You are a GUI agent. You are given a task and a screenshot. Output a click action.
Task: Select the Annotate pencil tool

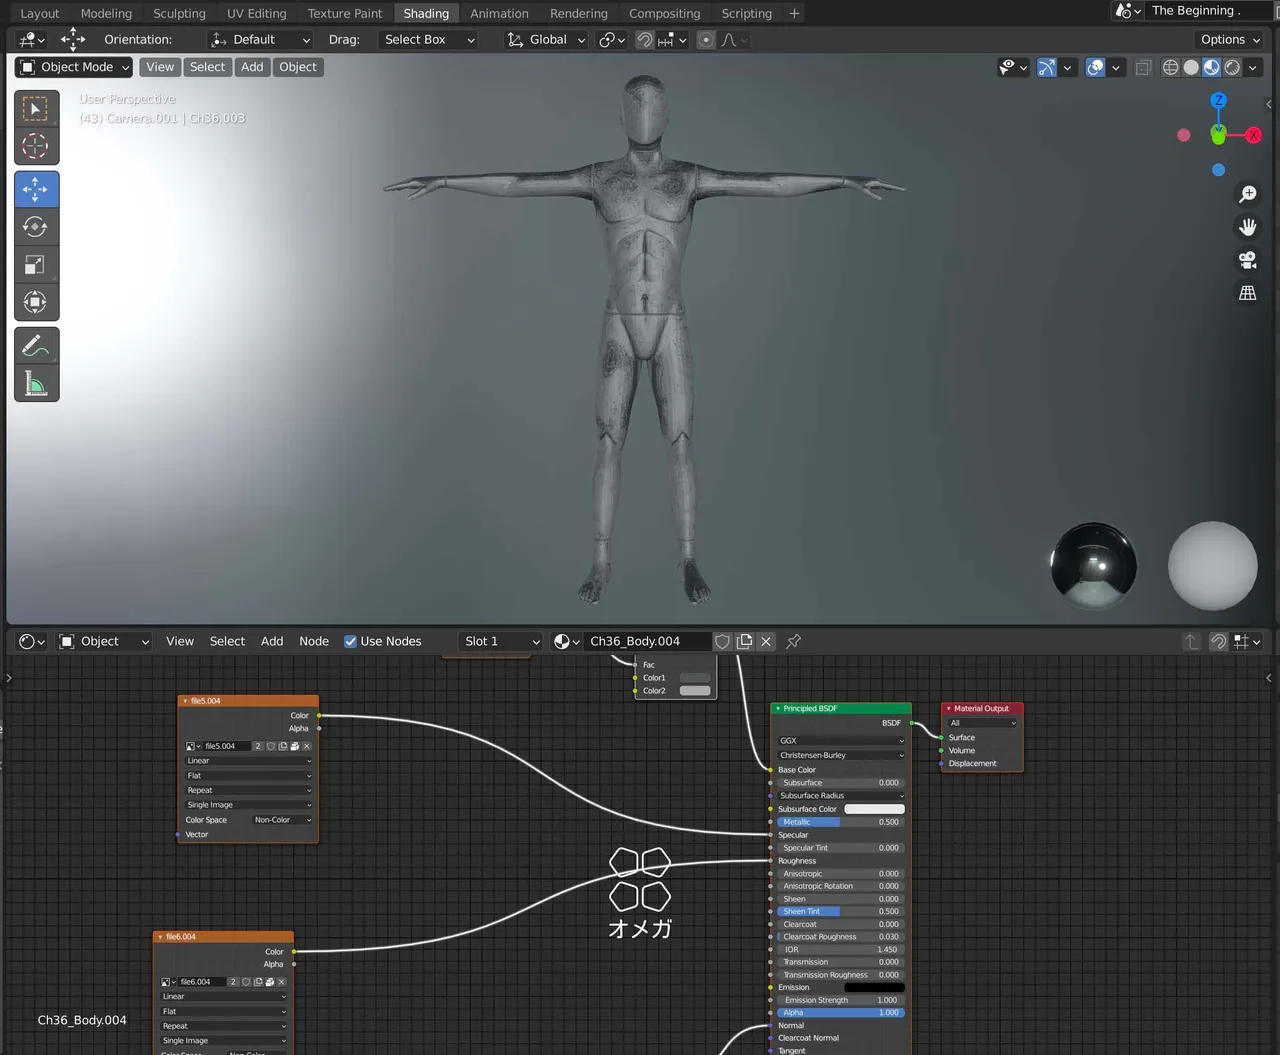click(x=36, y=346)
